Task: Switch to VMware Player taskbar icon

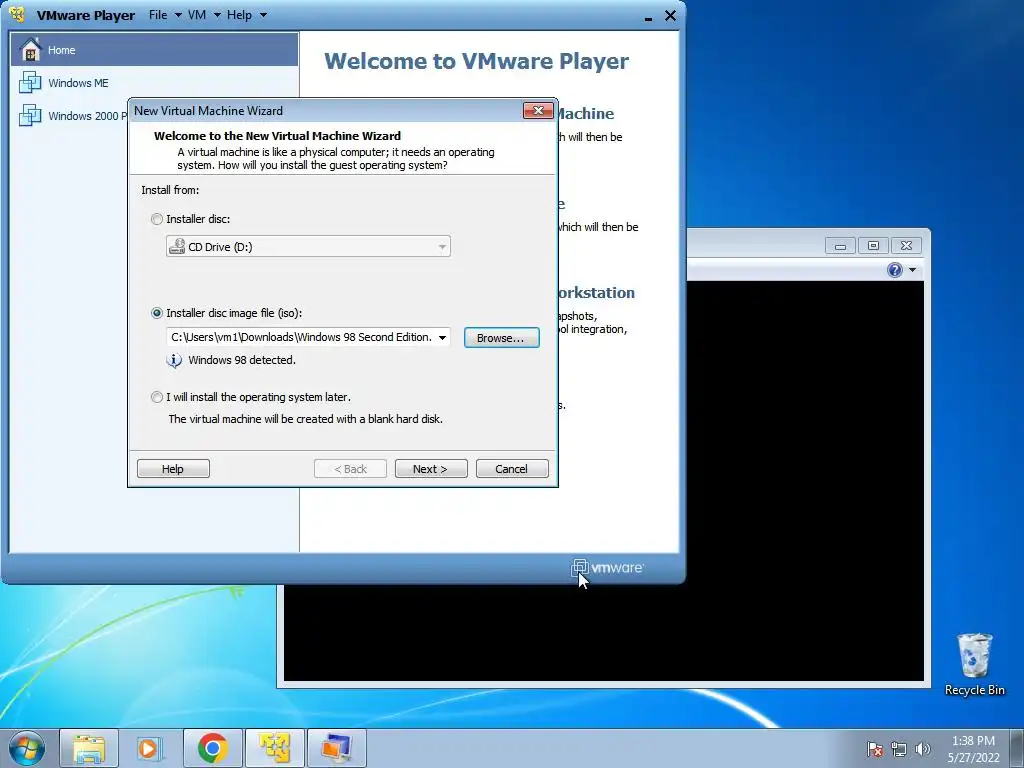Action: click(274, 748)
